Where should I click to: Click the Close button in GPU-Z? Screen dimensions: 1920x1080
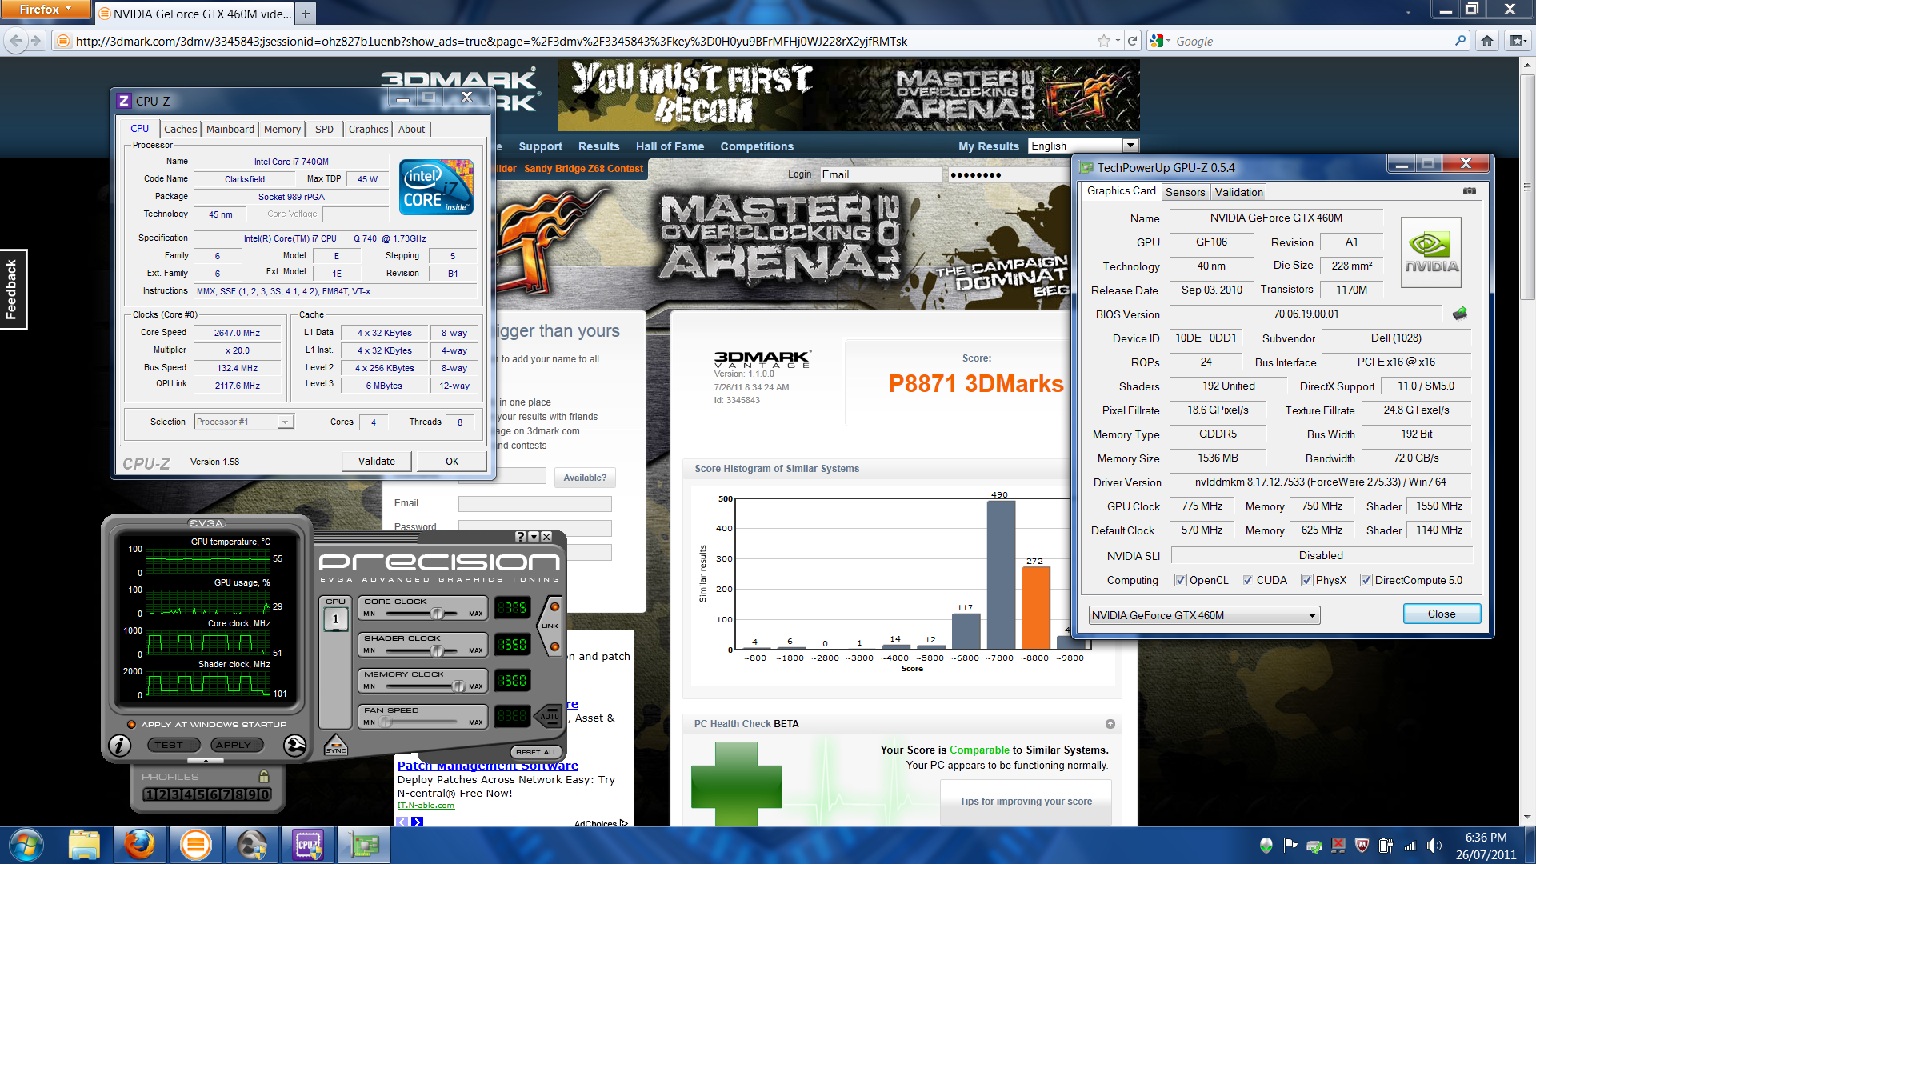point(1441,614)
